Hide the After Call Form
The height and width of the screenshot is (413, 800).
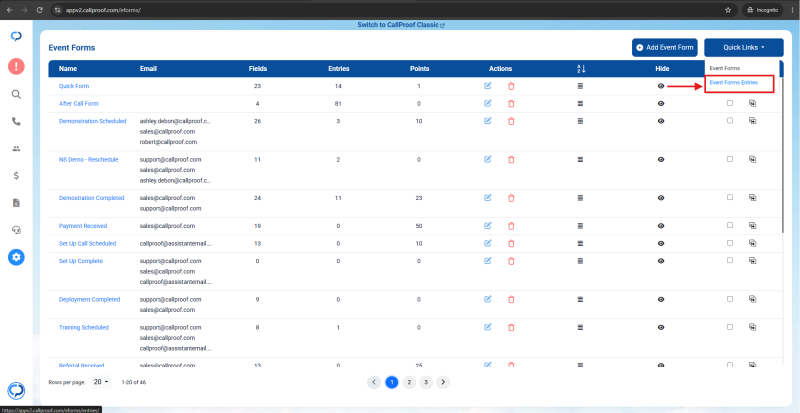click(661, 104)
